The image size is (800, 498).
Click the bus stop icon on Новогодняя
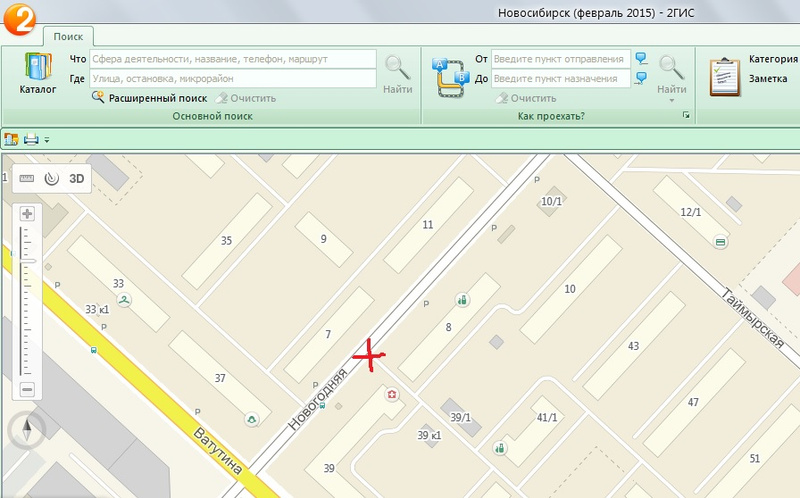(322, 406)
